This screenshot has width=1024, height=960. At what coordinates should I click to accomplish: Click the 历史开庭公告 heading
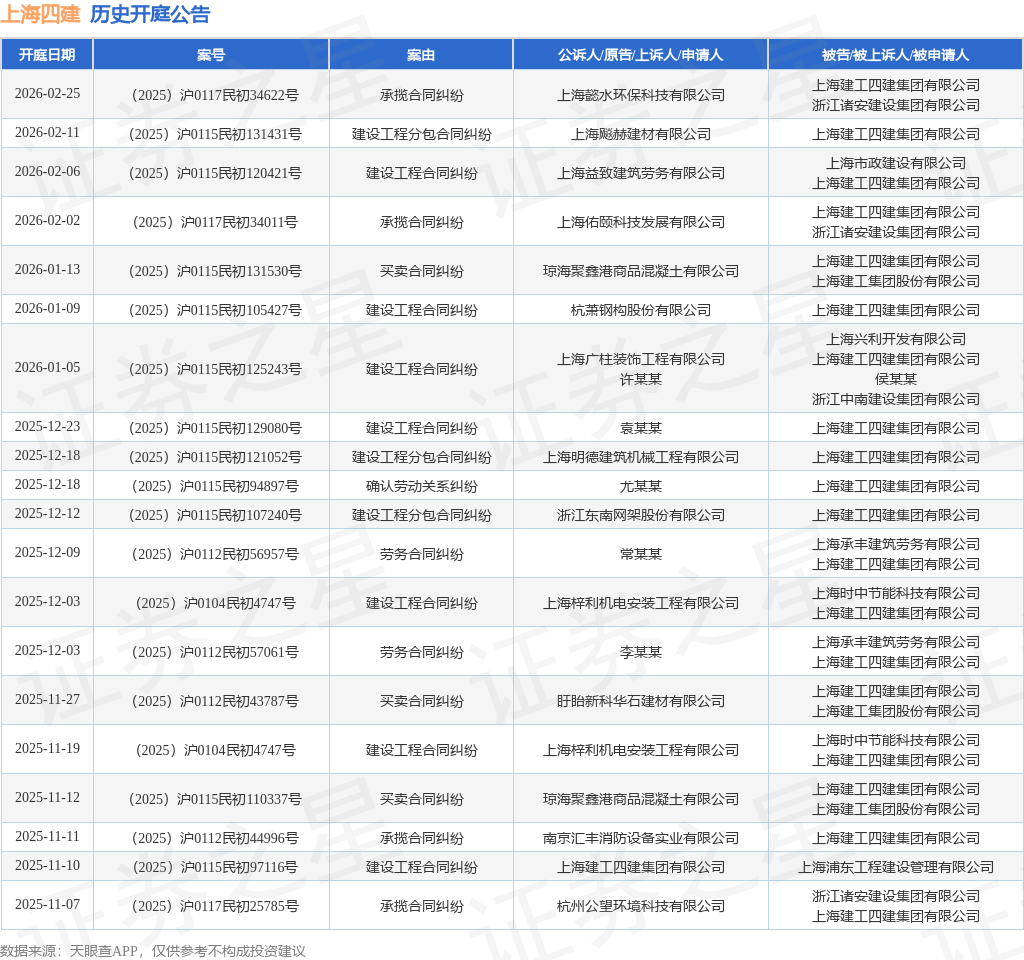pos(150,14)
